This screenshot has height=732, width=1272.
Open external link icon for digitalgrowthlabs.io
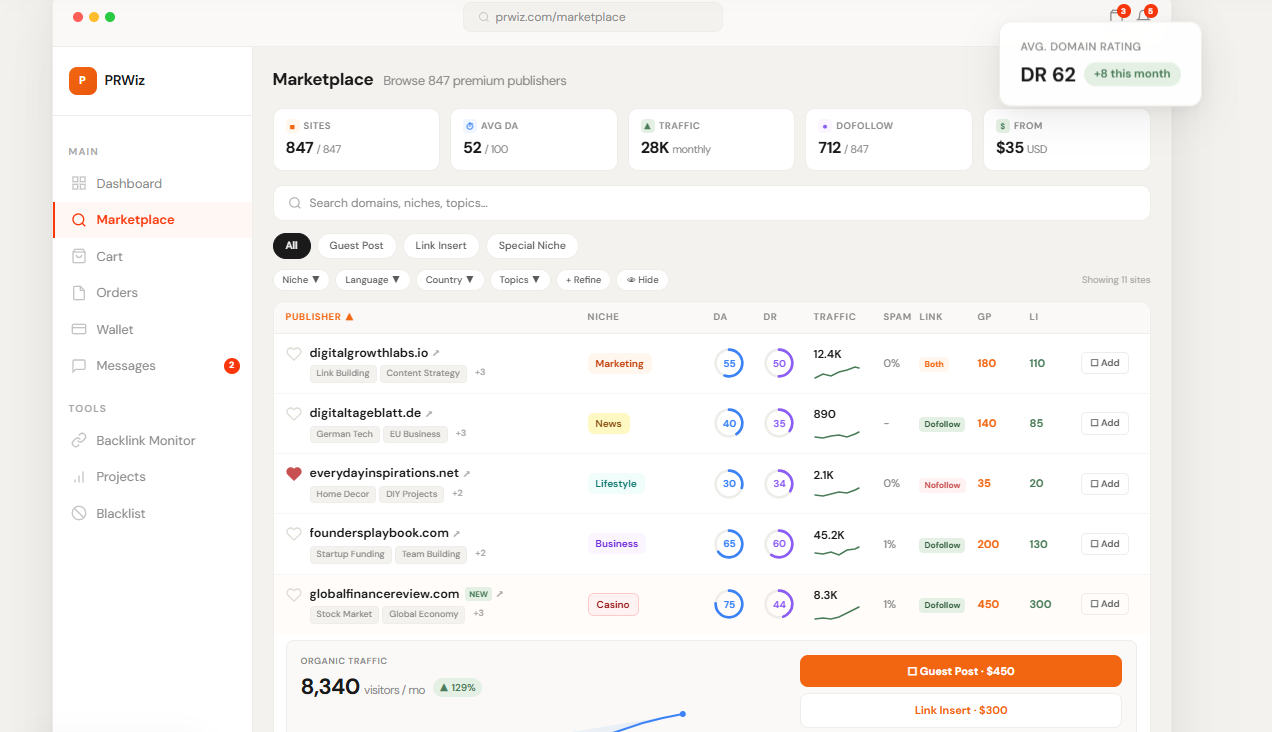tap(436, 353)
